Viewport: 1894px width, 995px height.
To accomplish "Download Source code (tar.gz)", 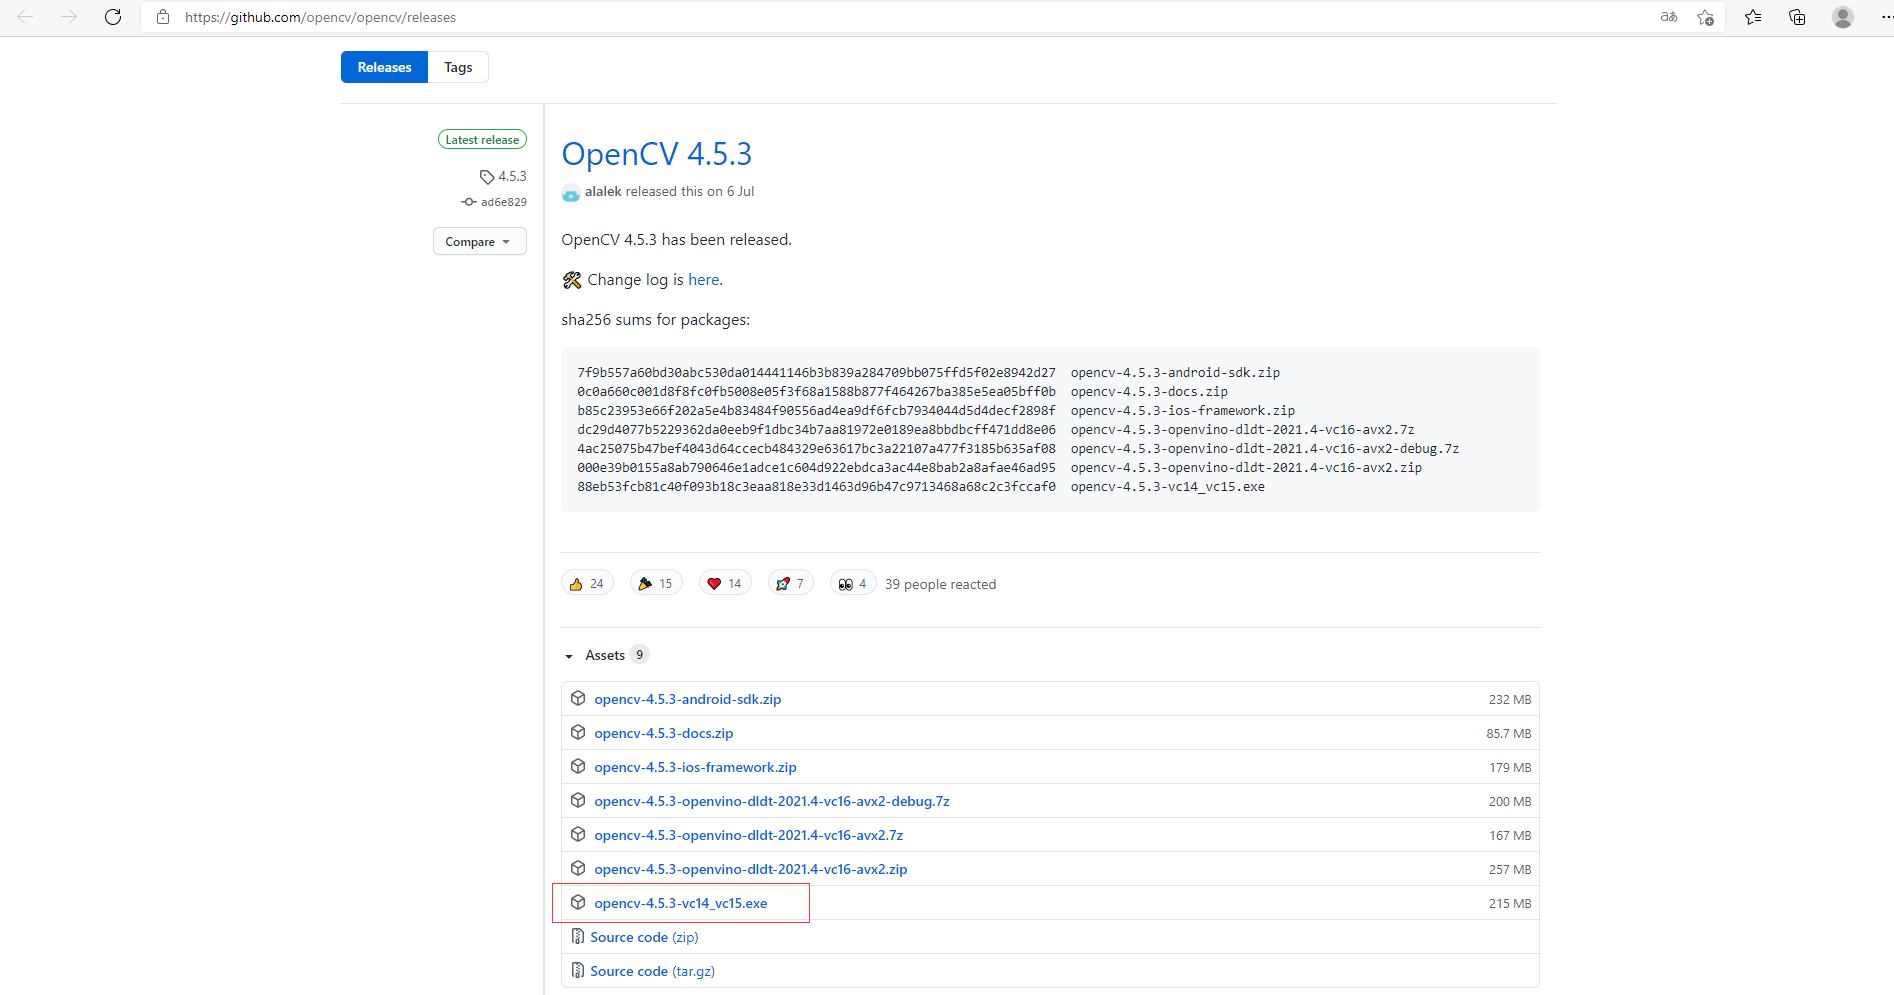I will 652,971.
